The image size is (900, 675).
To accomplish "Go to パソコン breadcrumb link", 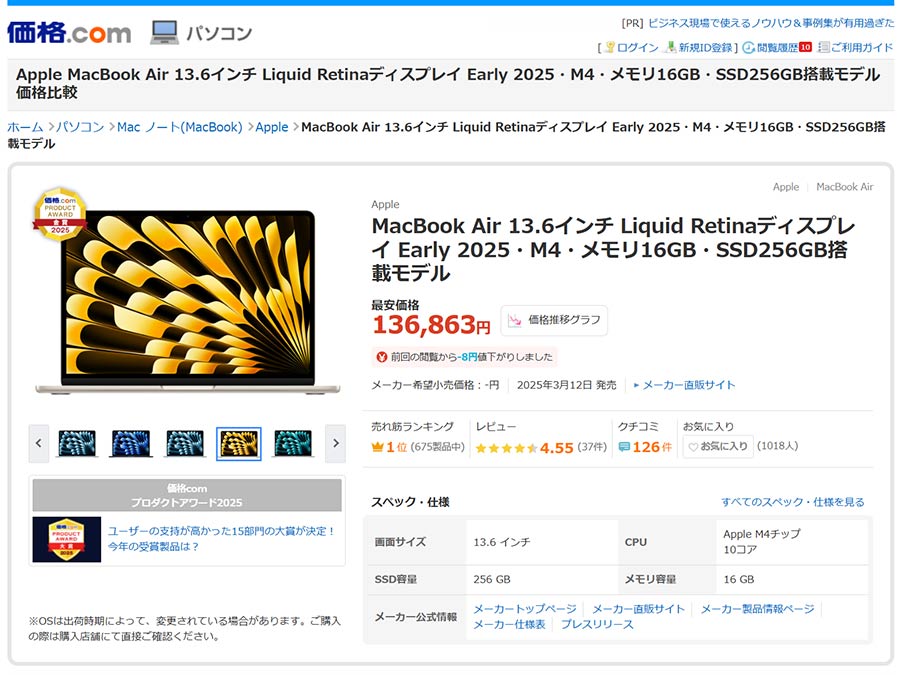I will (80, 127).
